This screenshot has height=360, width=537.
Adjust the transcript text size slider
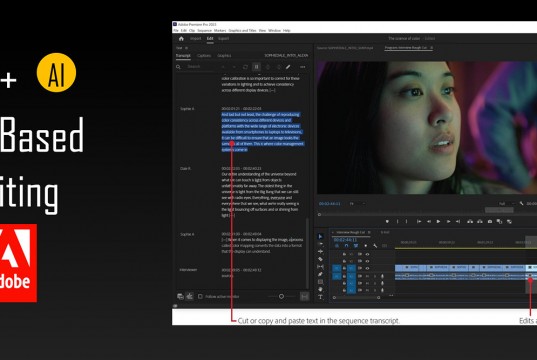point(282,296)
